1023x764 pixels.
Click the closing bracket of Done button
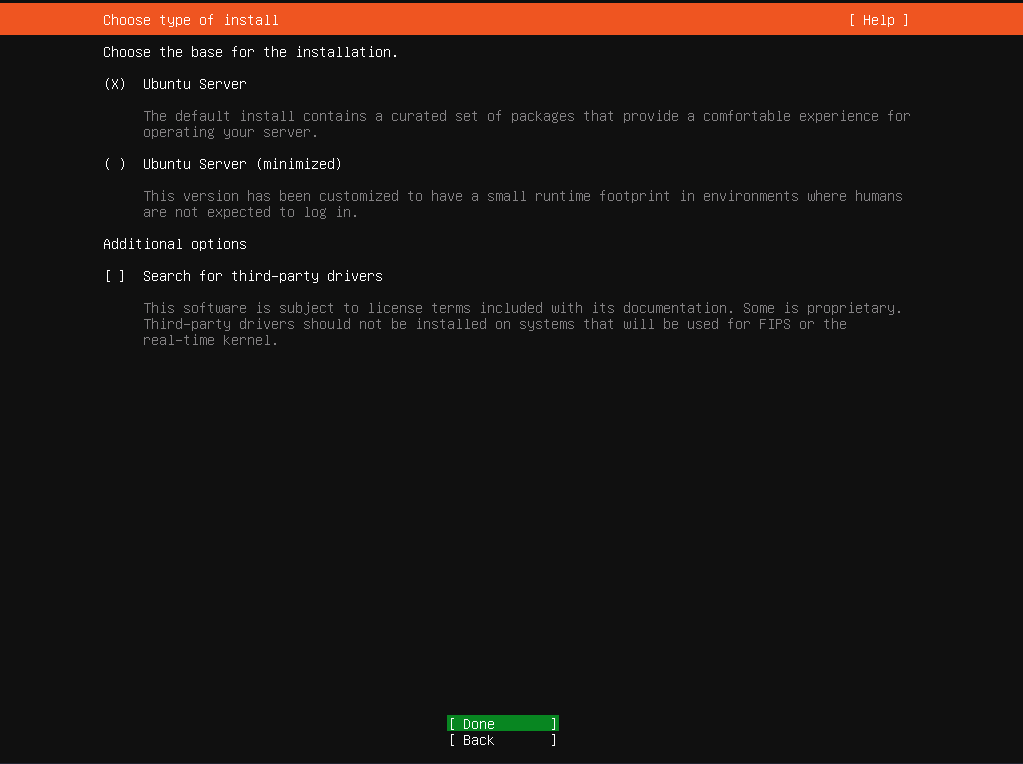pyautogui.click(x=554, y=724)
